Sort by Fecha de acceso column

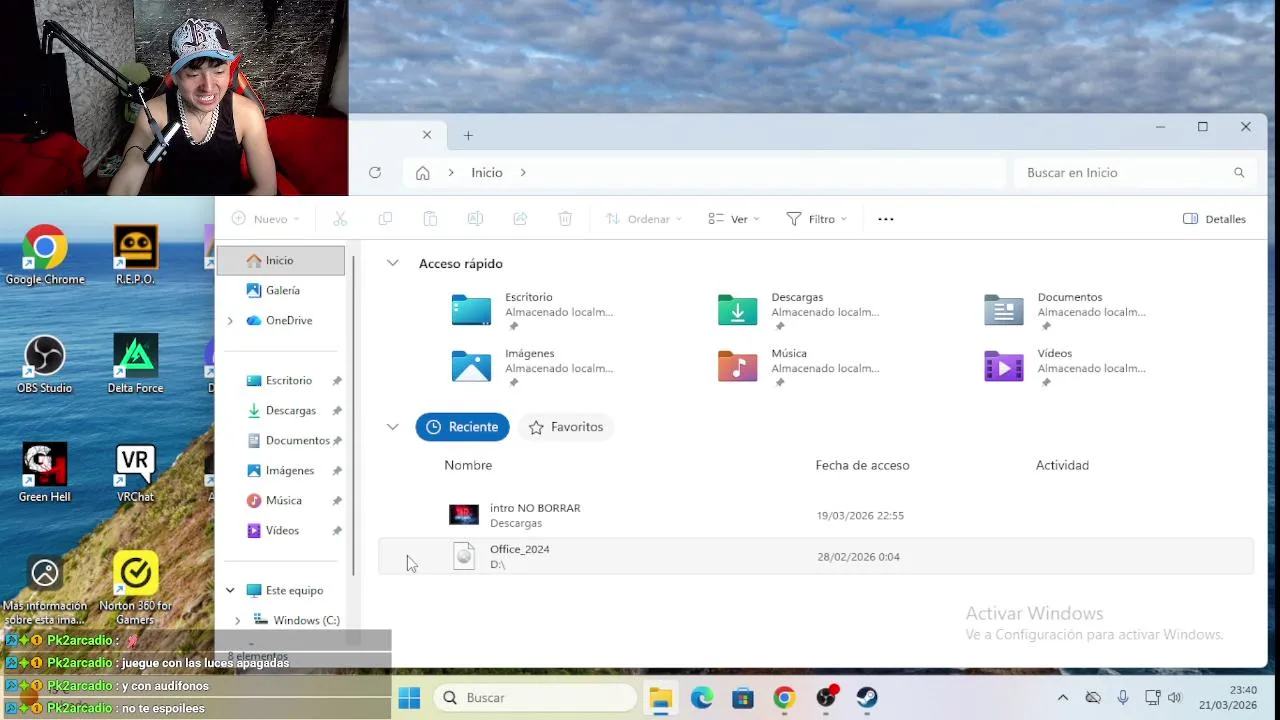click(x=862, y=465)
